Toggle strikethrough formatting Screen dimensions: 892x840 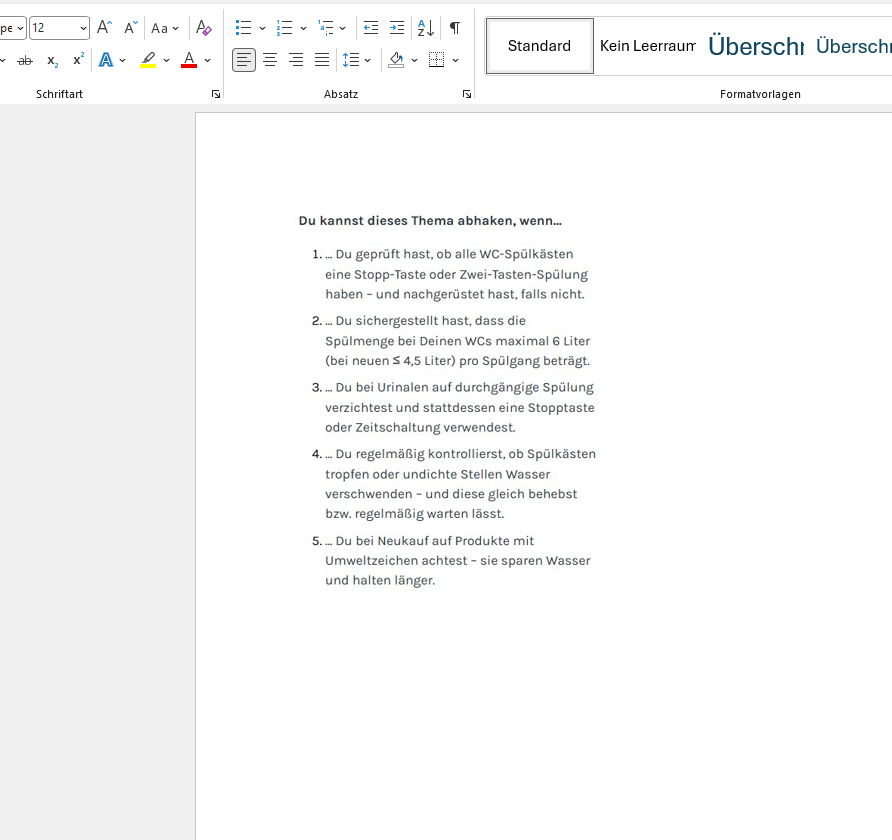click(25, 60)
